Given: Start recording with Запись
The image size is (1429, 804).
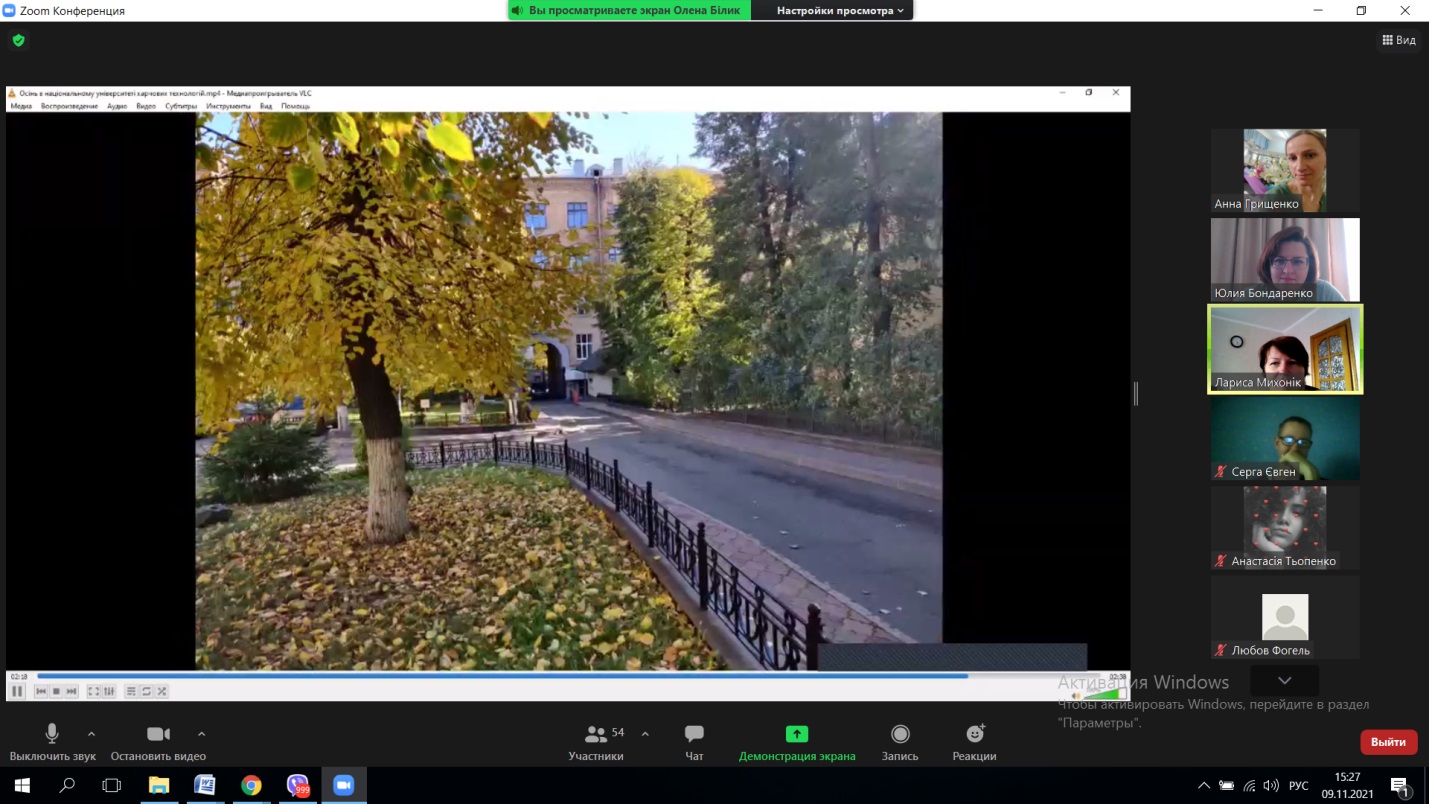Looking at the screenshot, I should (x=900, y=743).
